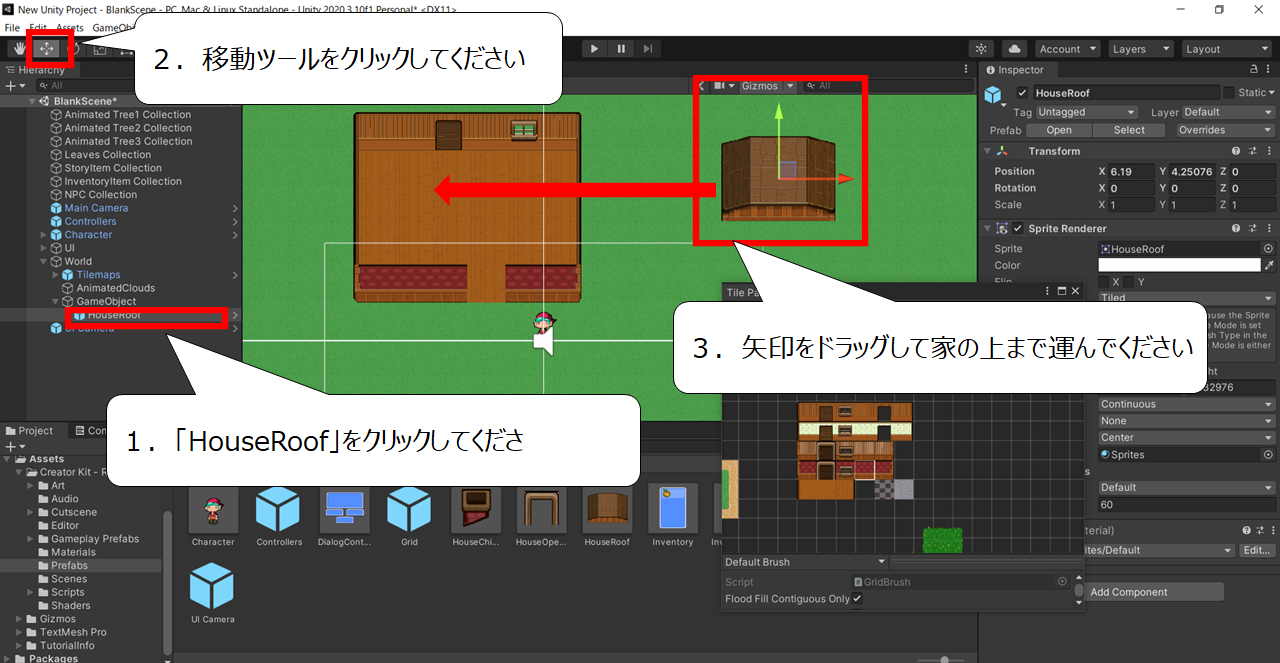Open the Tiled draw mode dropdown
Screen dimensions: 1280x663
tap(1186, 297)
